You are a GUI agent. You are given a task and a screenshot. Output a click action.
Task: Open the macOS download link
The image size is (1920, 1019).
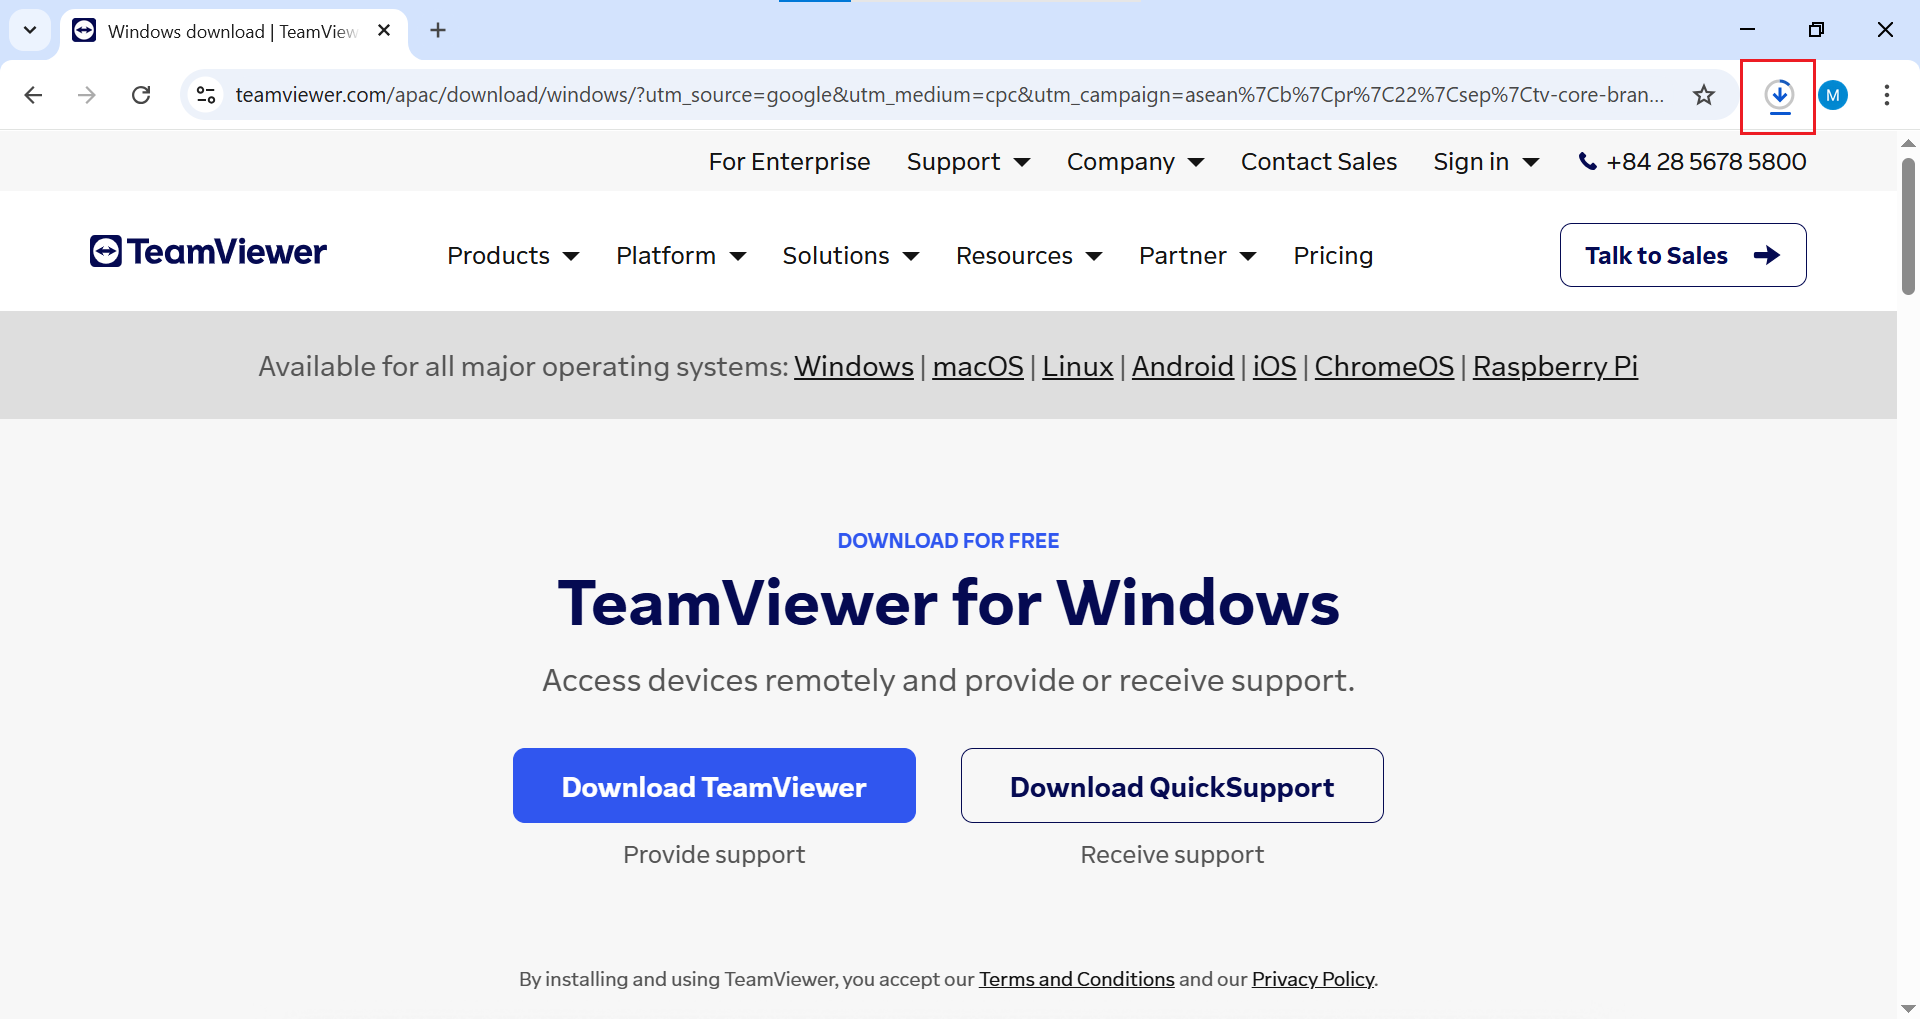[977, 367]
